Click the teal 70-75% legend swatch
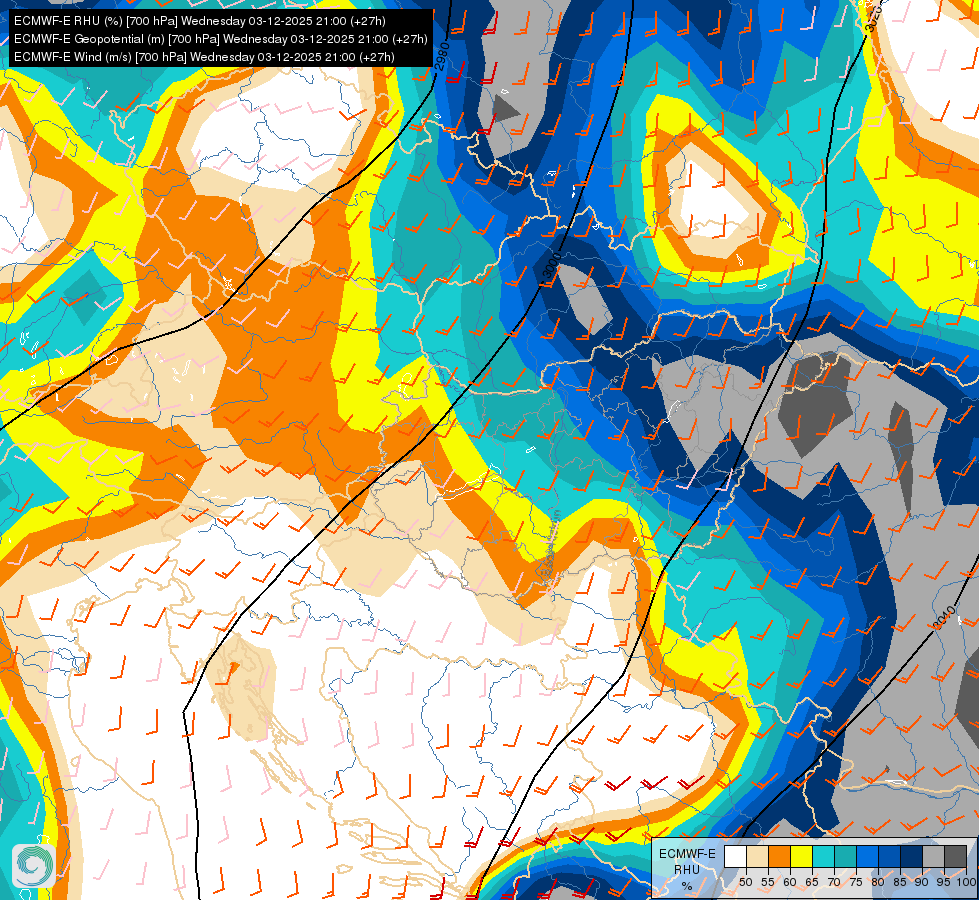Image resolution: width=979 pixels, height=900 pixels. 845,856
